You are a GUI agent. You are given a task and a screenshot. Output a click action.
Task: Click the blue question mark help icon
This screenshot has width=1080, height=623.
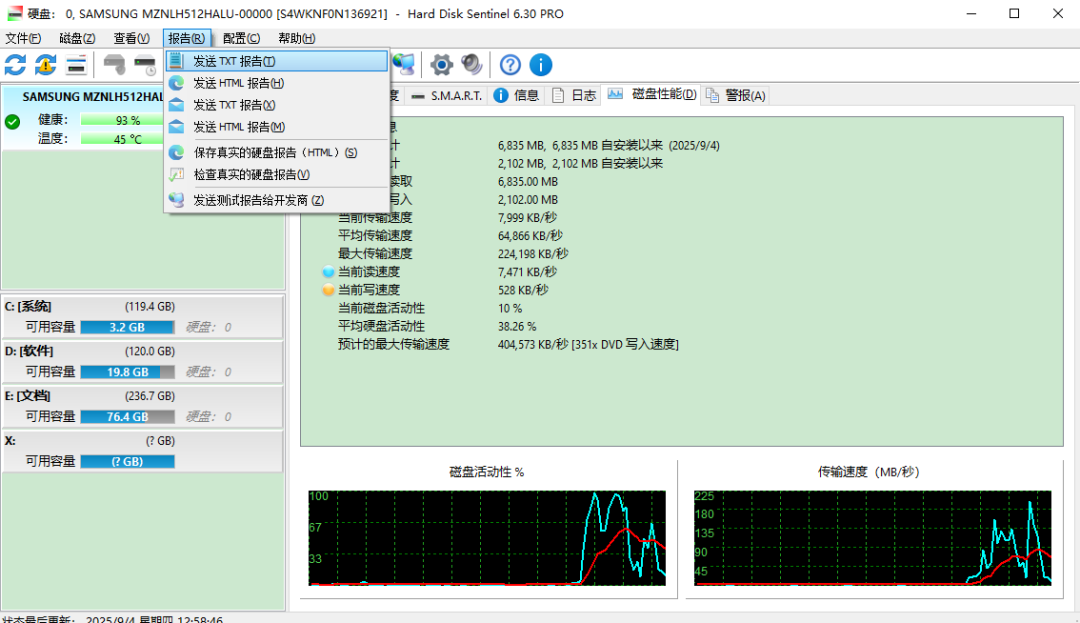pyautogui.click(x=510, y=65)
